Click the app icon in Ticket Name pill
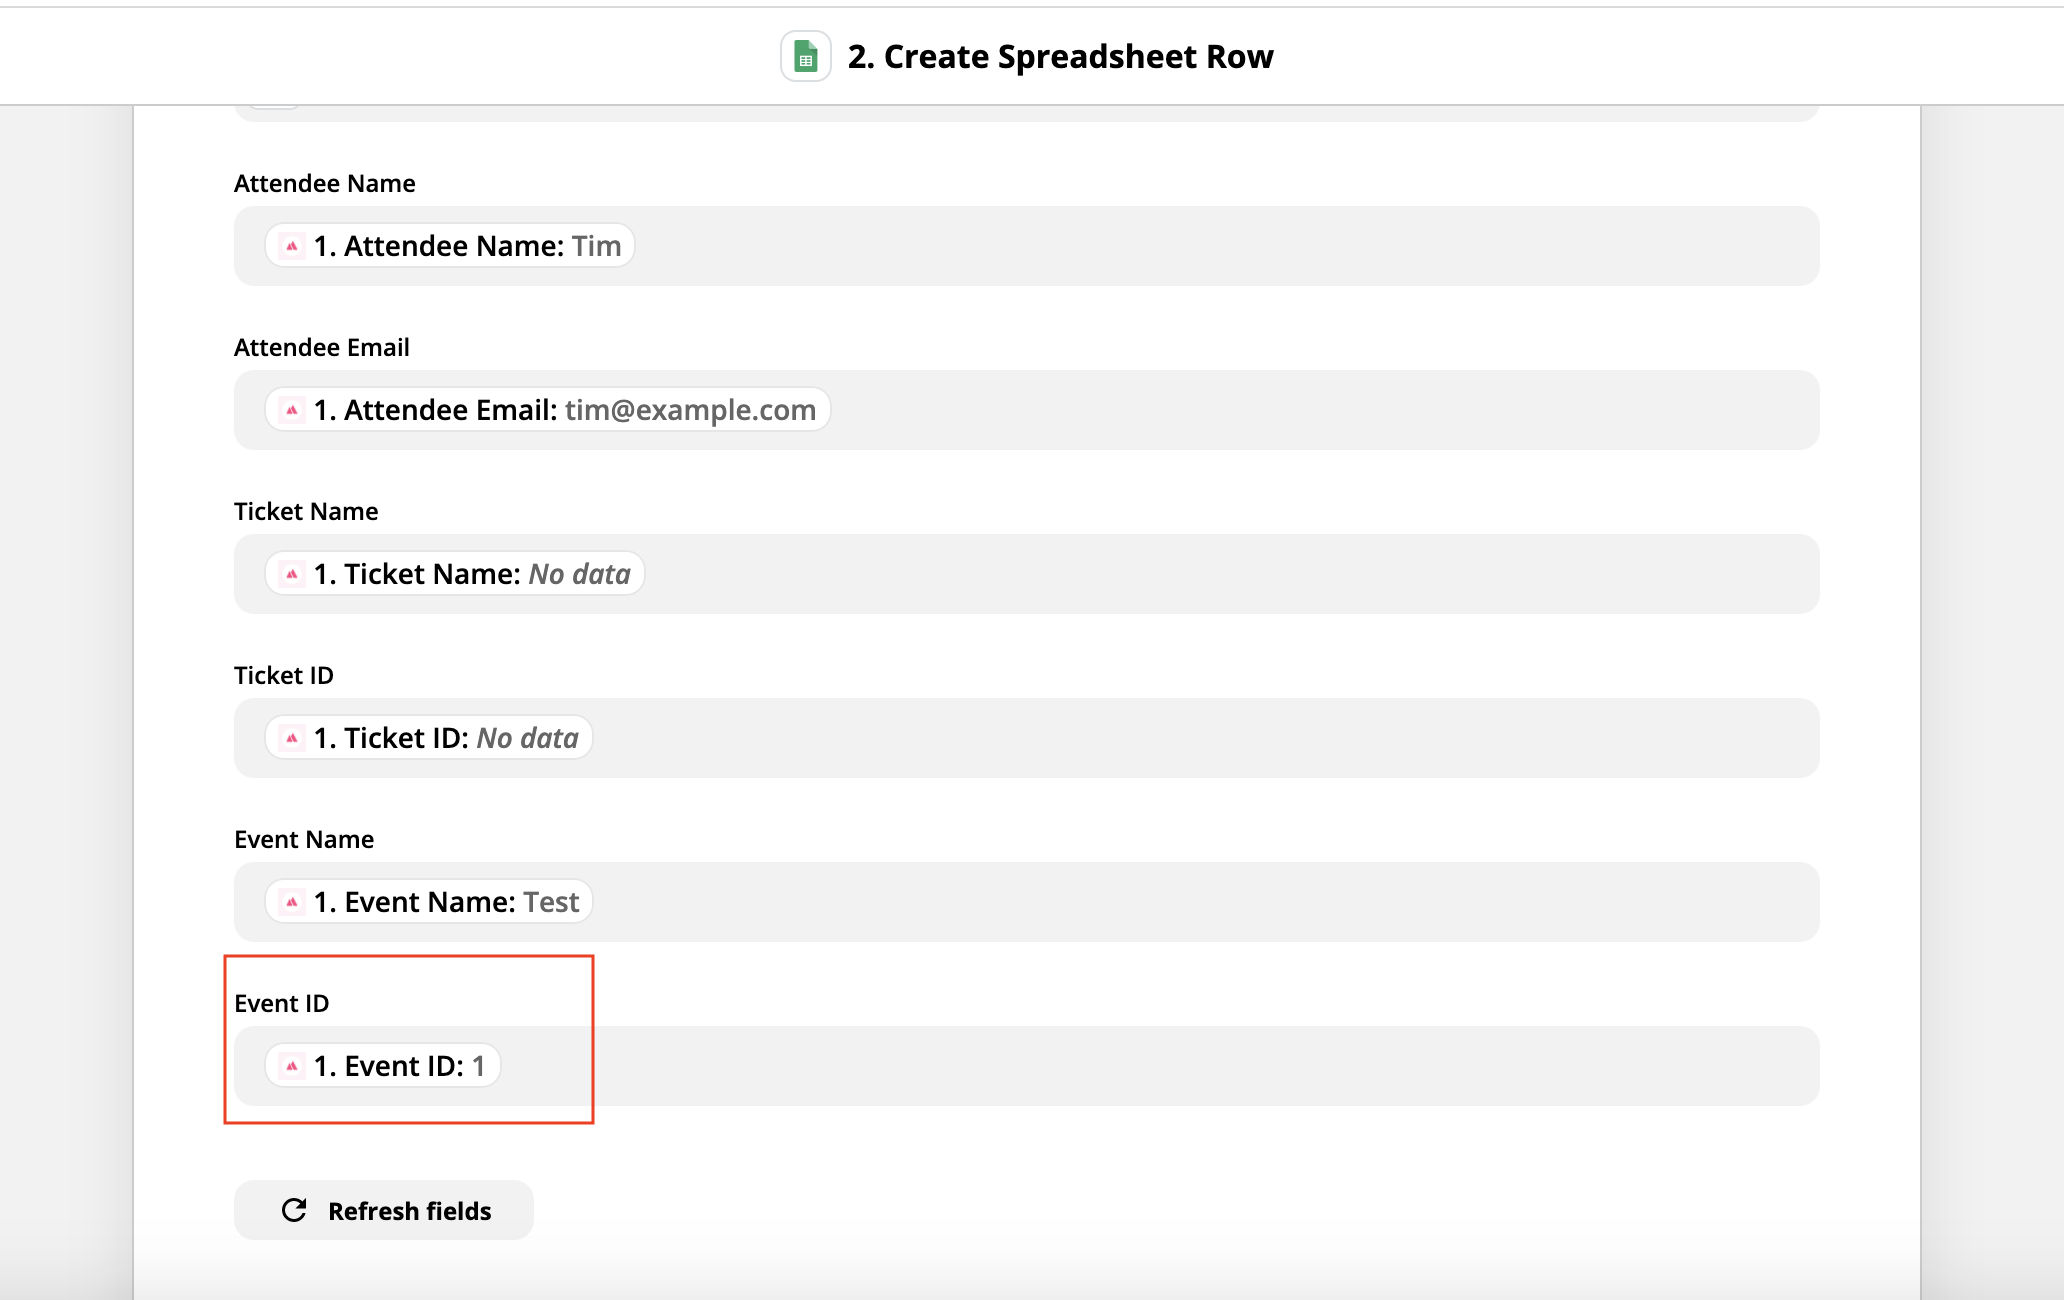The width and height of the screenshot is (2064, 1300). (292, 574)
